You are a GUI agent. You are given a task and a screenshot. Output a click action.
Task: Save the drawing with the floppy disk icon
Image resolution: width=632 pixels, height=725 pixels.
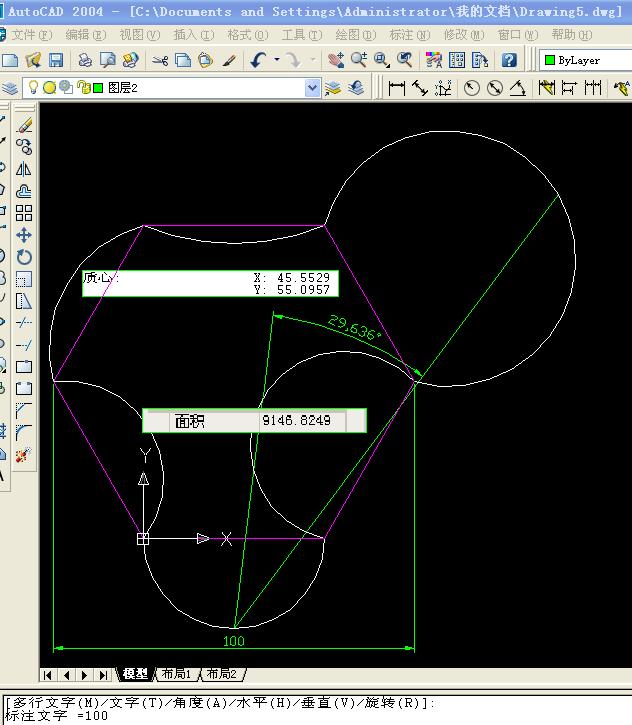(56, 60)
